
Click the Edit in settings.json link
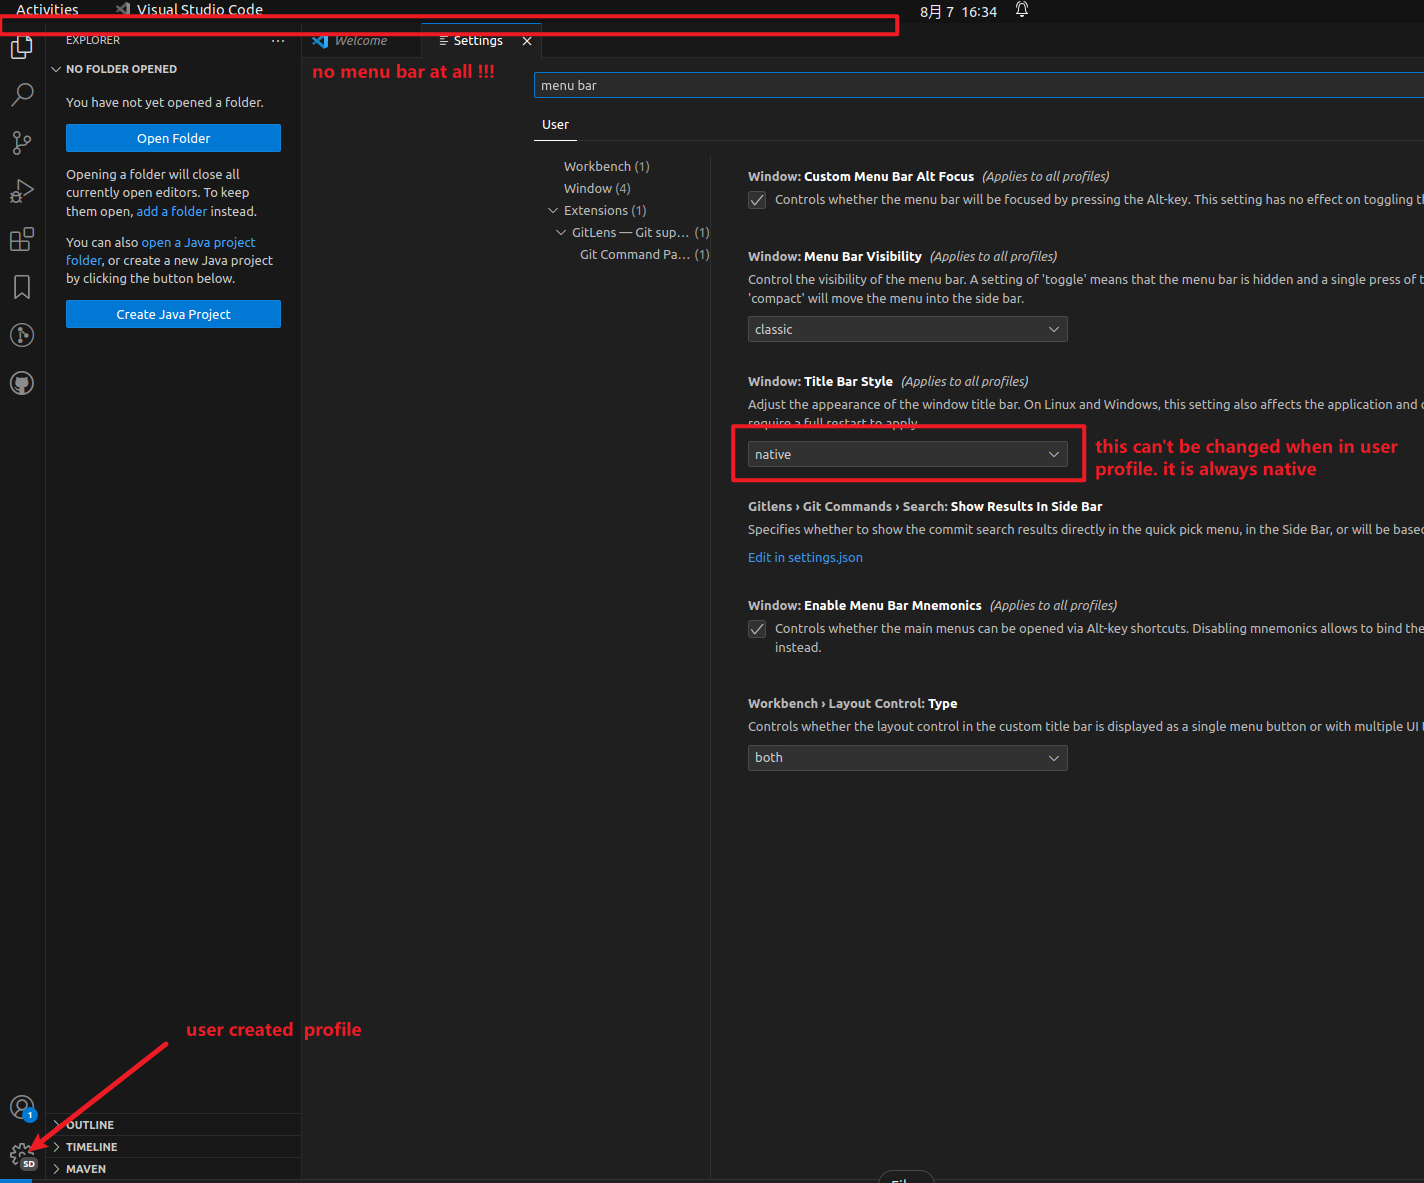[x=805, y=557]
